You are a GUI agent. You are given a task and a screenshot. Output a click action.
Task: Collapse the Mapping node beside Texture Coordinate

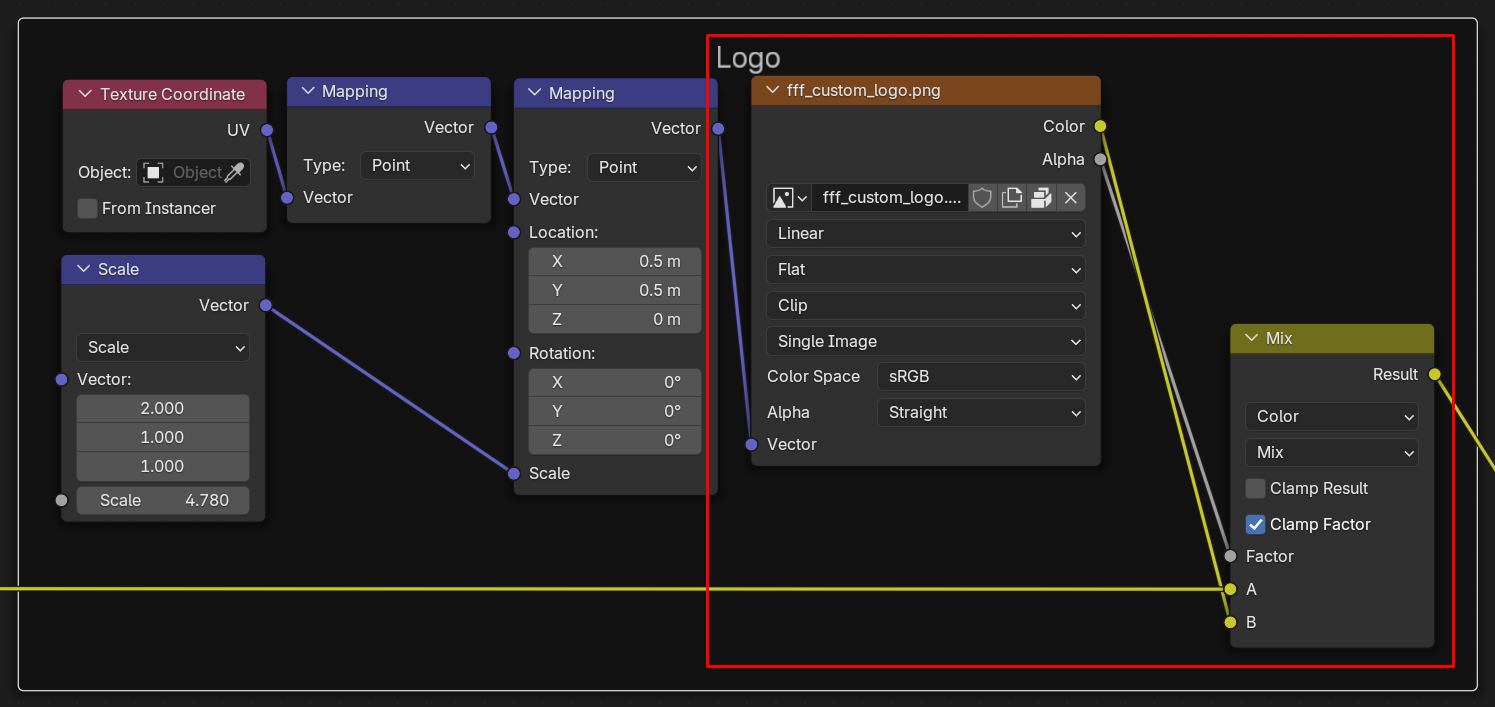[306, 91]
